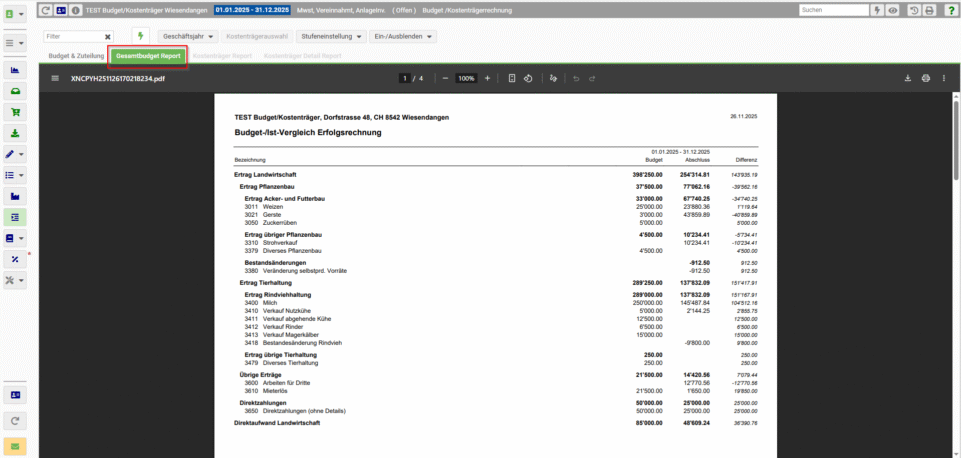Open the Ein-/Ausblenden dropdown
The image size is (961, 458).
click(403, 37)
